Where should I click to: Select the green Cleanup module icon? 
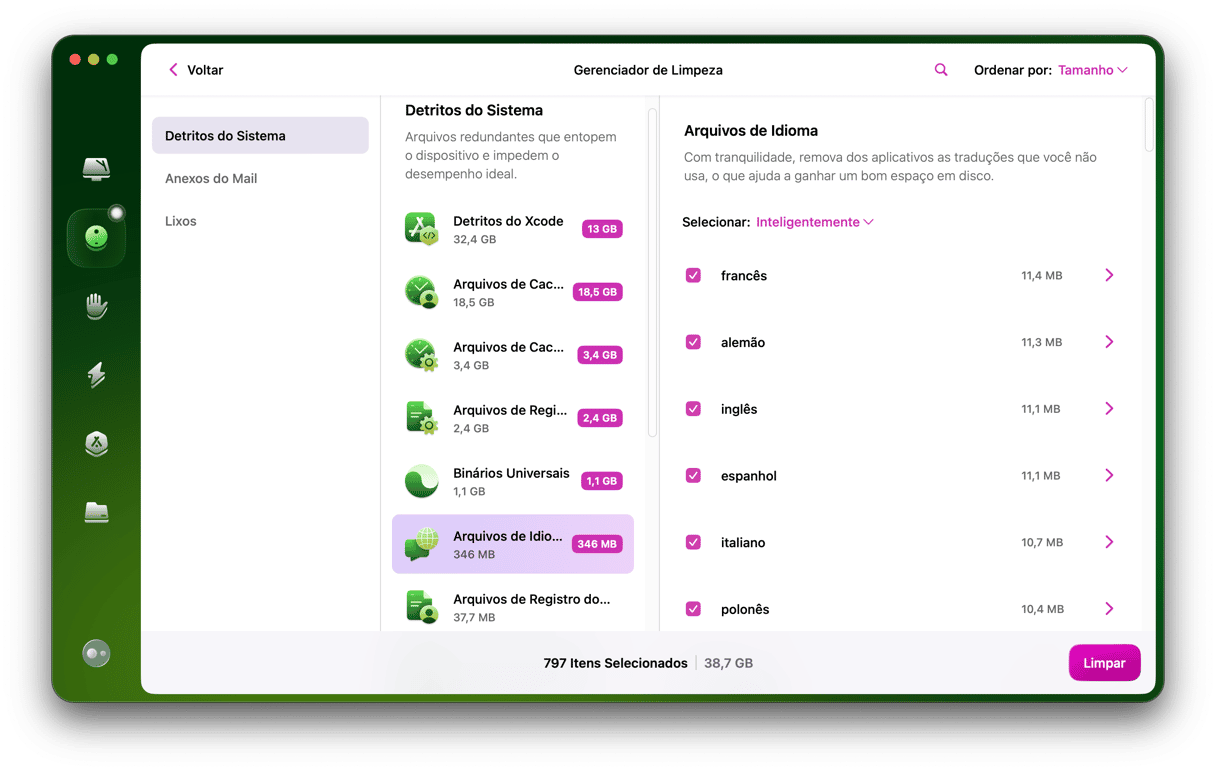(x=96, y=238)
